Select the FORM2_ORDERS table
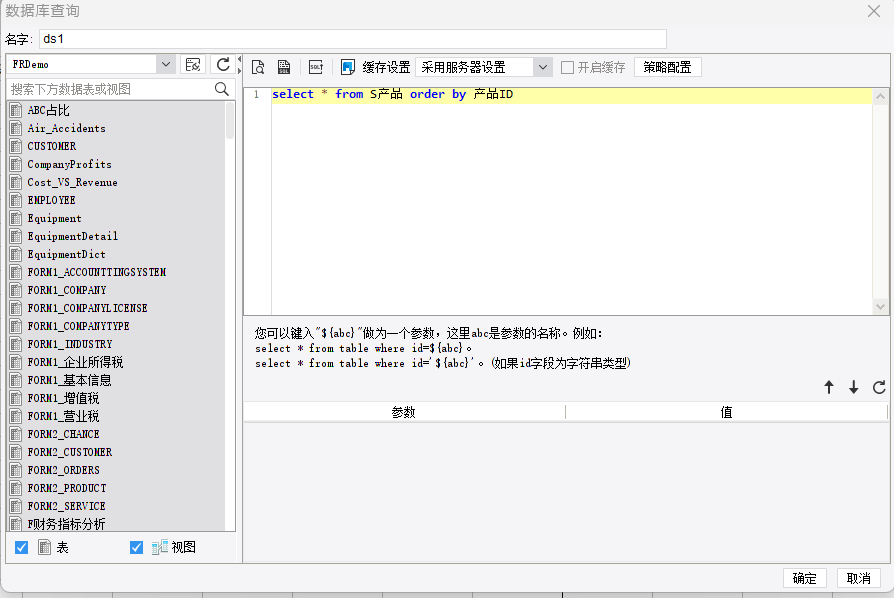894x598 pixels. (63, 470)
